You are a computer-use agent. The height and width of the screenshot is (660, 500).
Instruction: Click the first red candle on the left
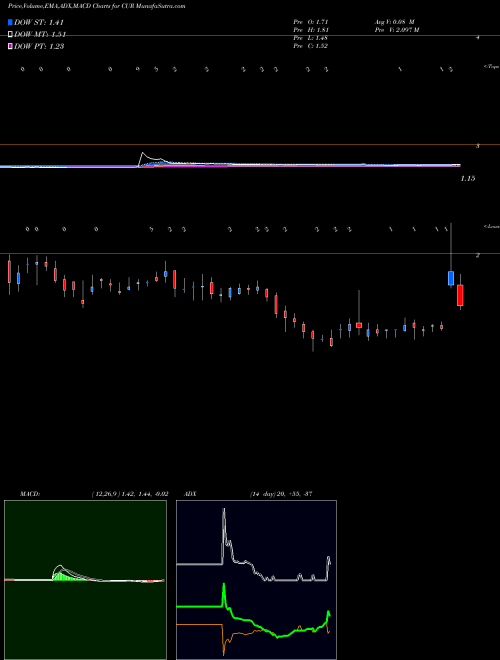coord(9,271)
